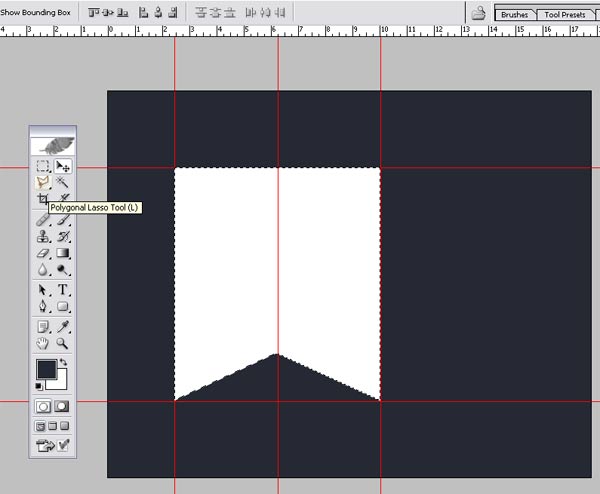Image resolution: width=600 pixels, height=494 pixels.
Task: Select the Move tool
Action: point(63,166)
